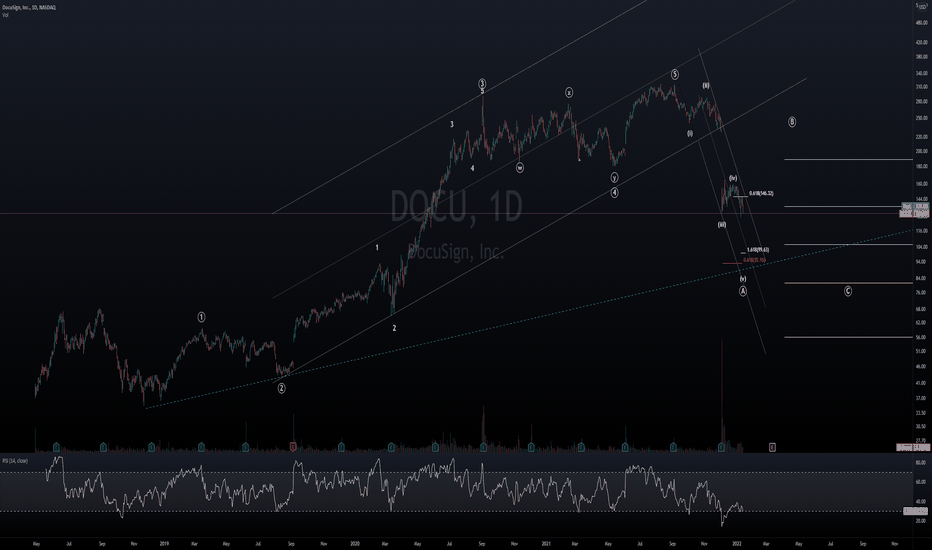Image resolution: width=932 pixels, height=550 pixels.
Task: Click the 2019 label on the time axis
Action: (164, 543)
